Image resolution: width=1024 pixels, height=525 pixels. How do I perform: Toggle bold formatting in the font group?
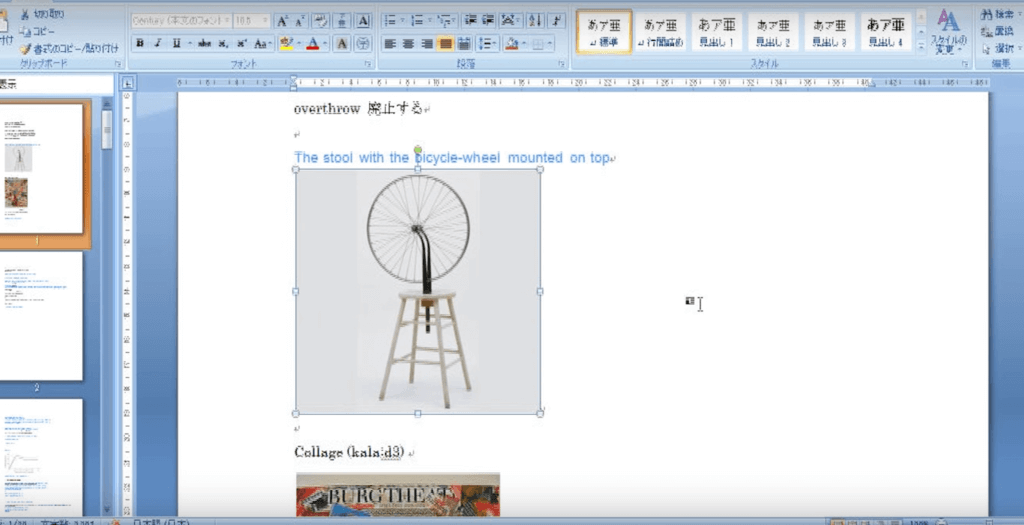pos(139,43)
